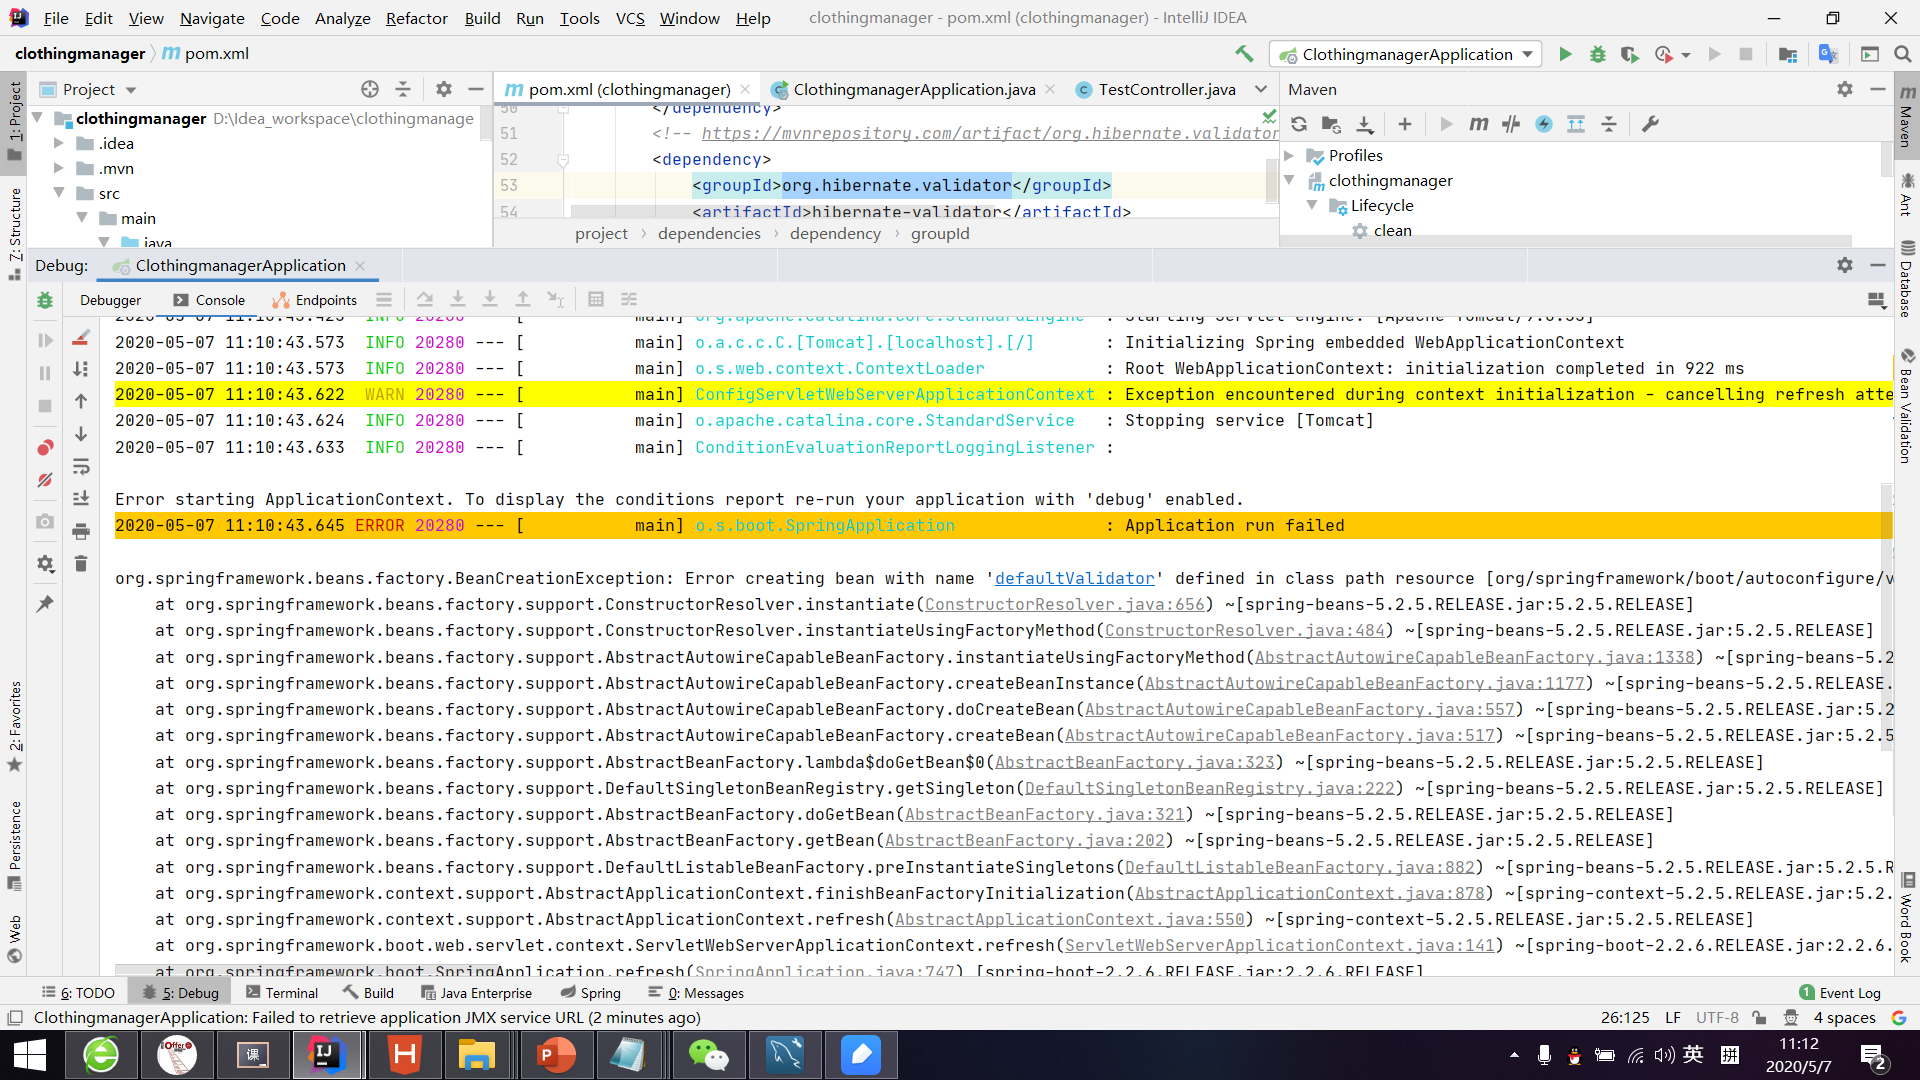This screenshot has width=1920, height=1080.
Task: Print console output printer icon
Action: pos(81,531)
